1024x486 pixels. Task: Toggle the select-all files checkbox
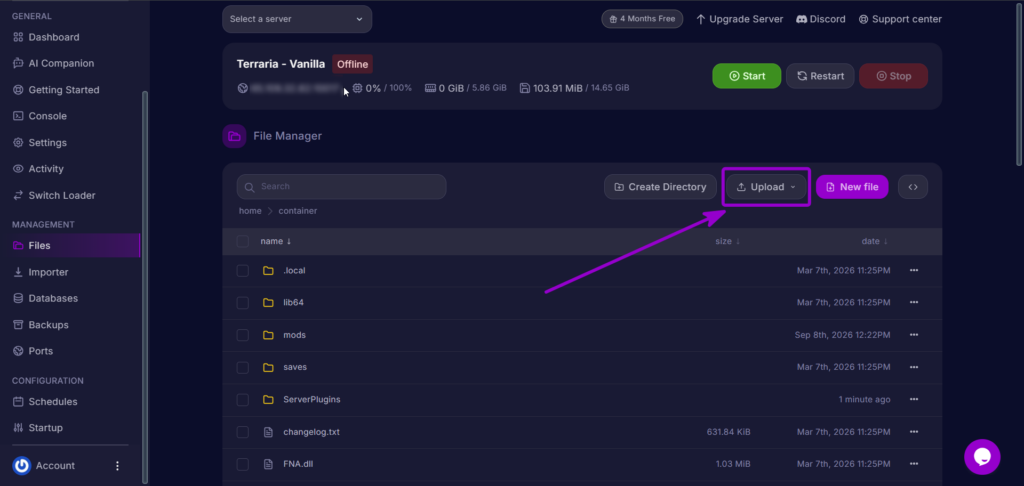[243, 242]
